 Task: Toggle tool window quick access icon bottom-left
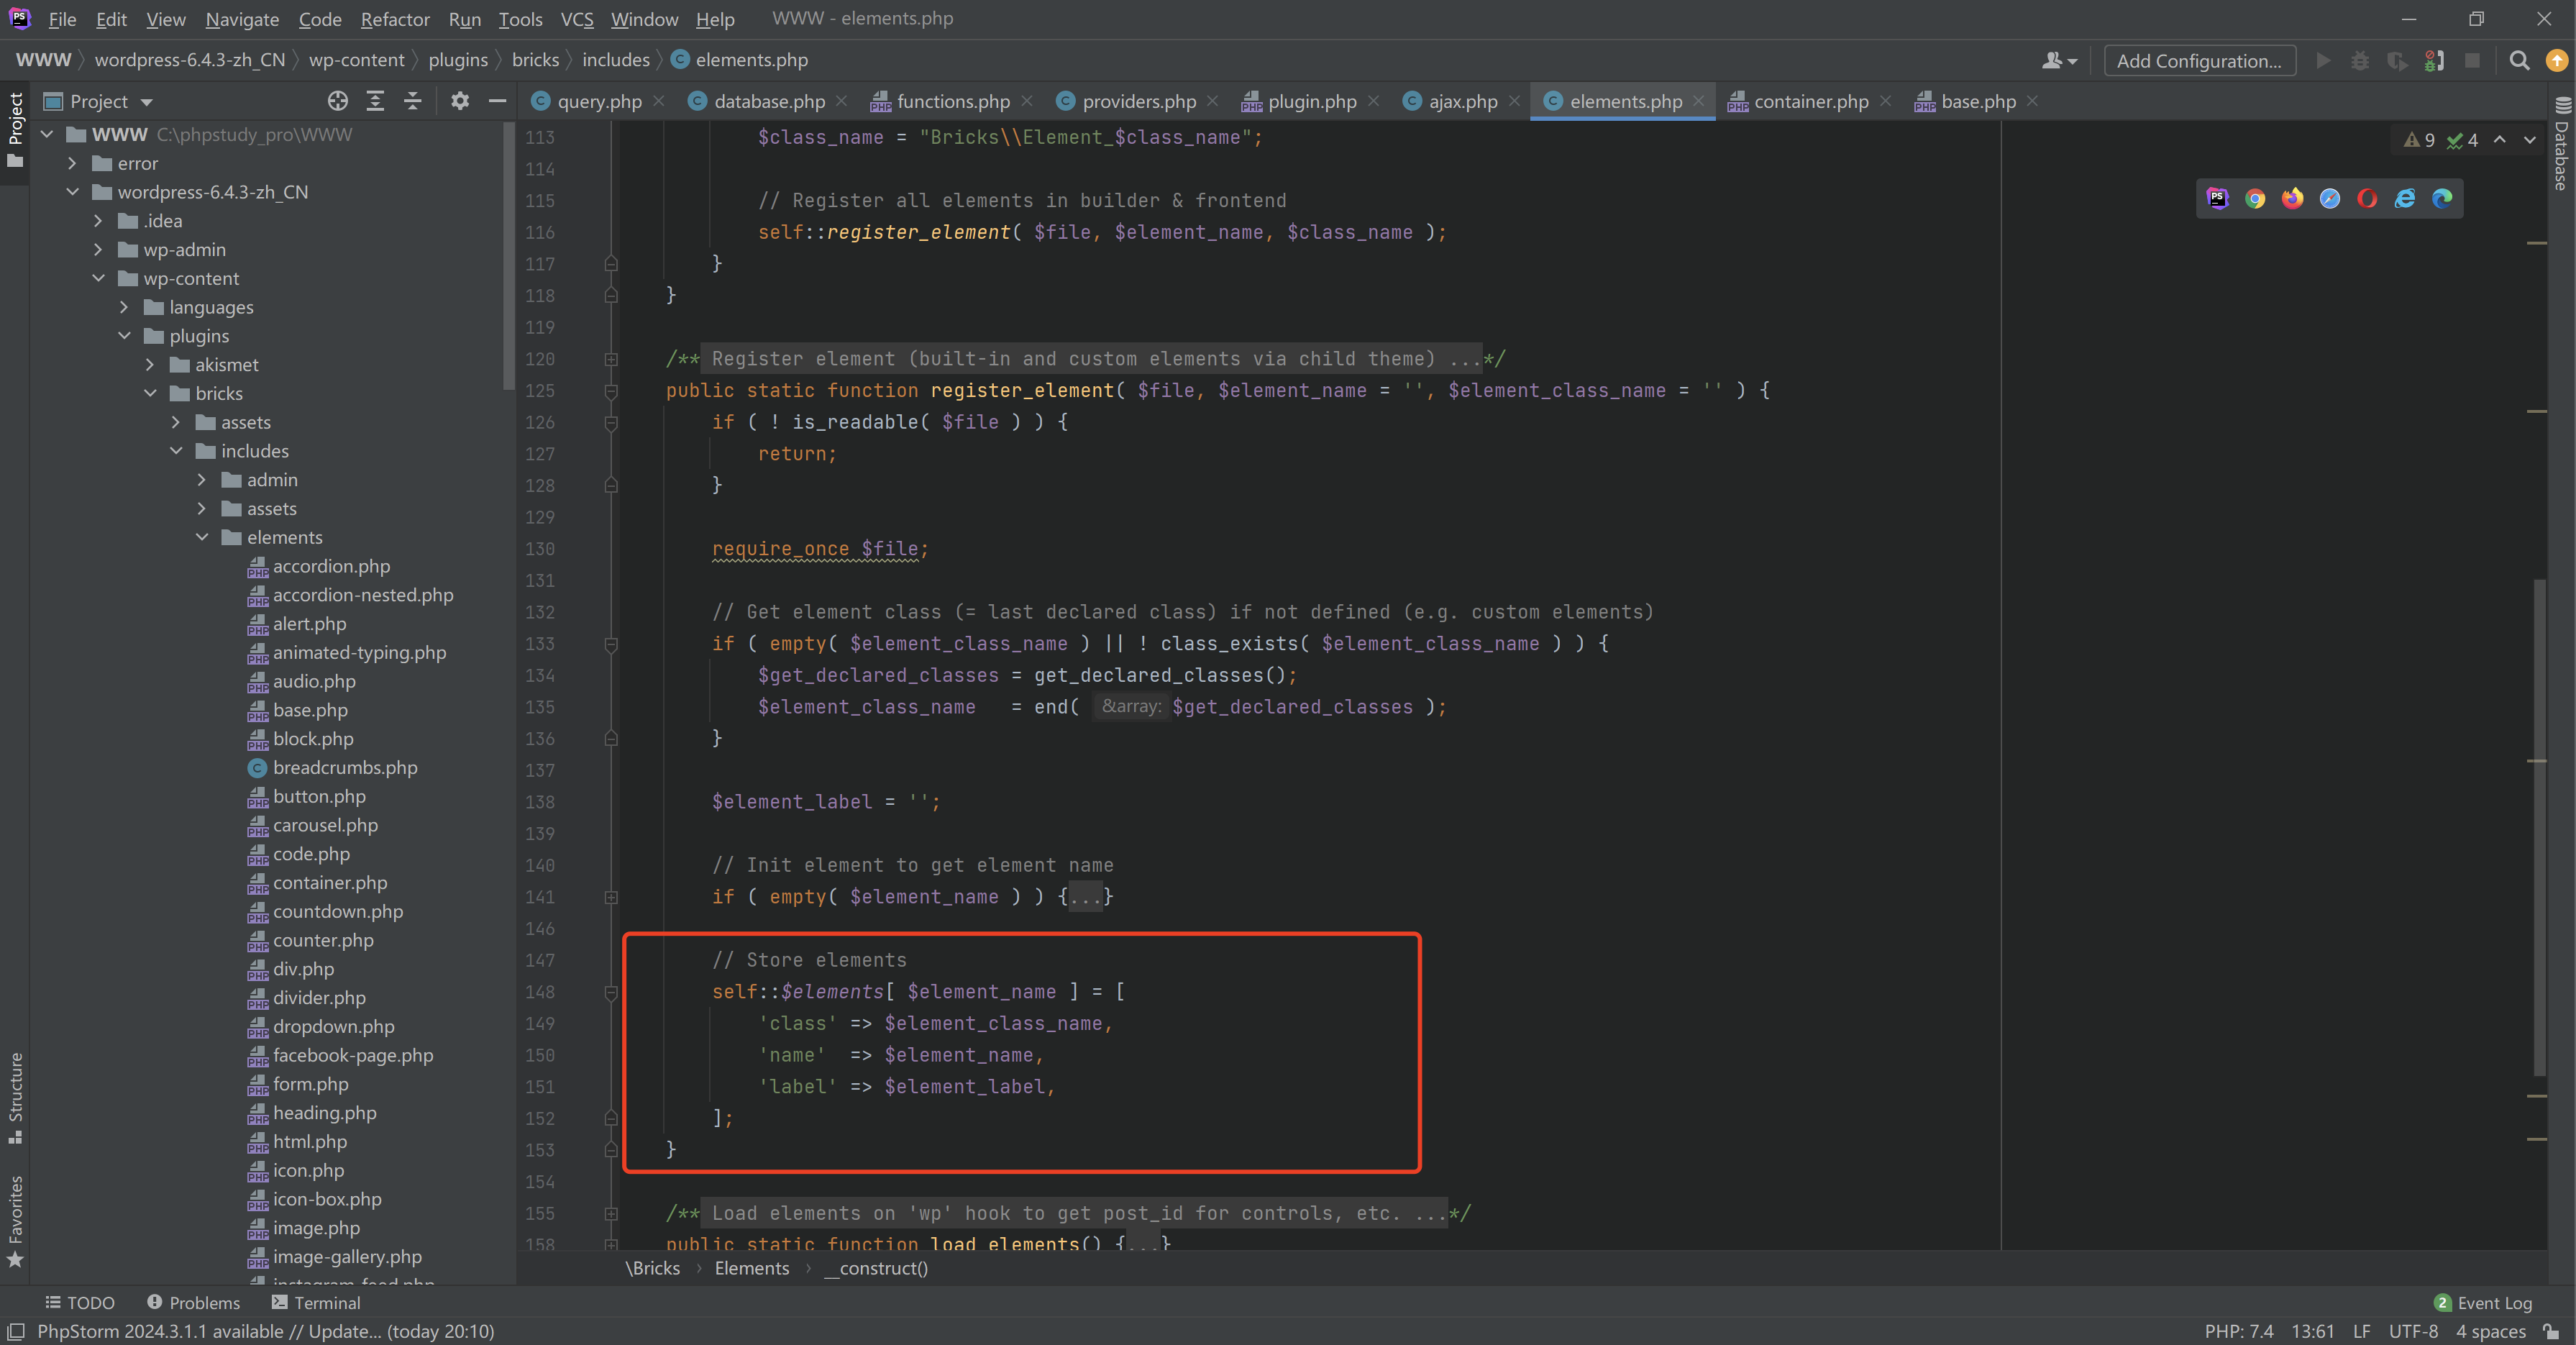(15, 1331)
